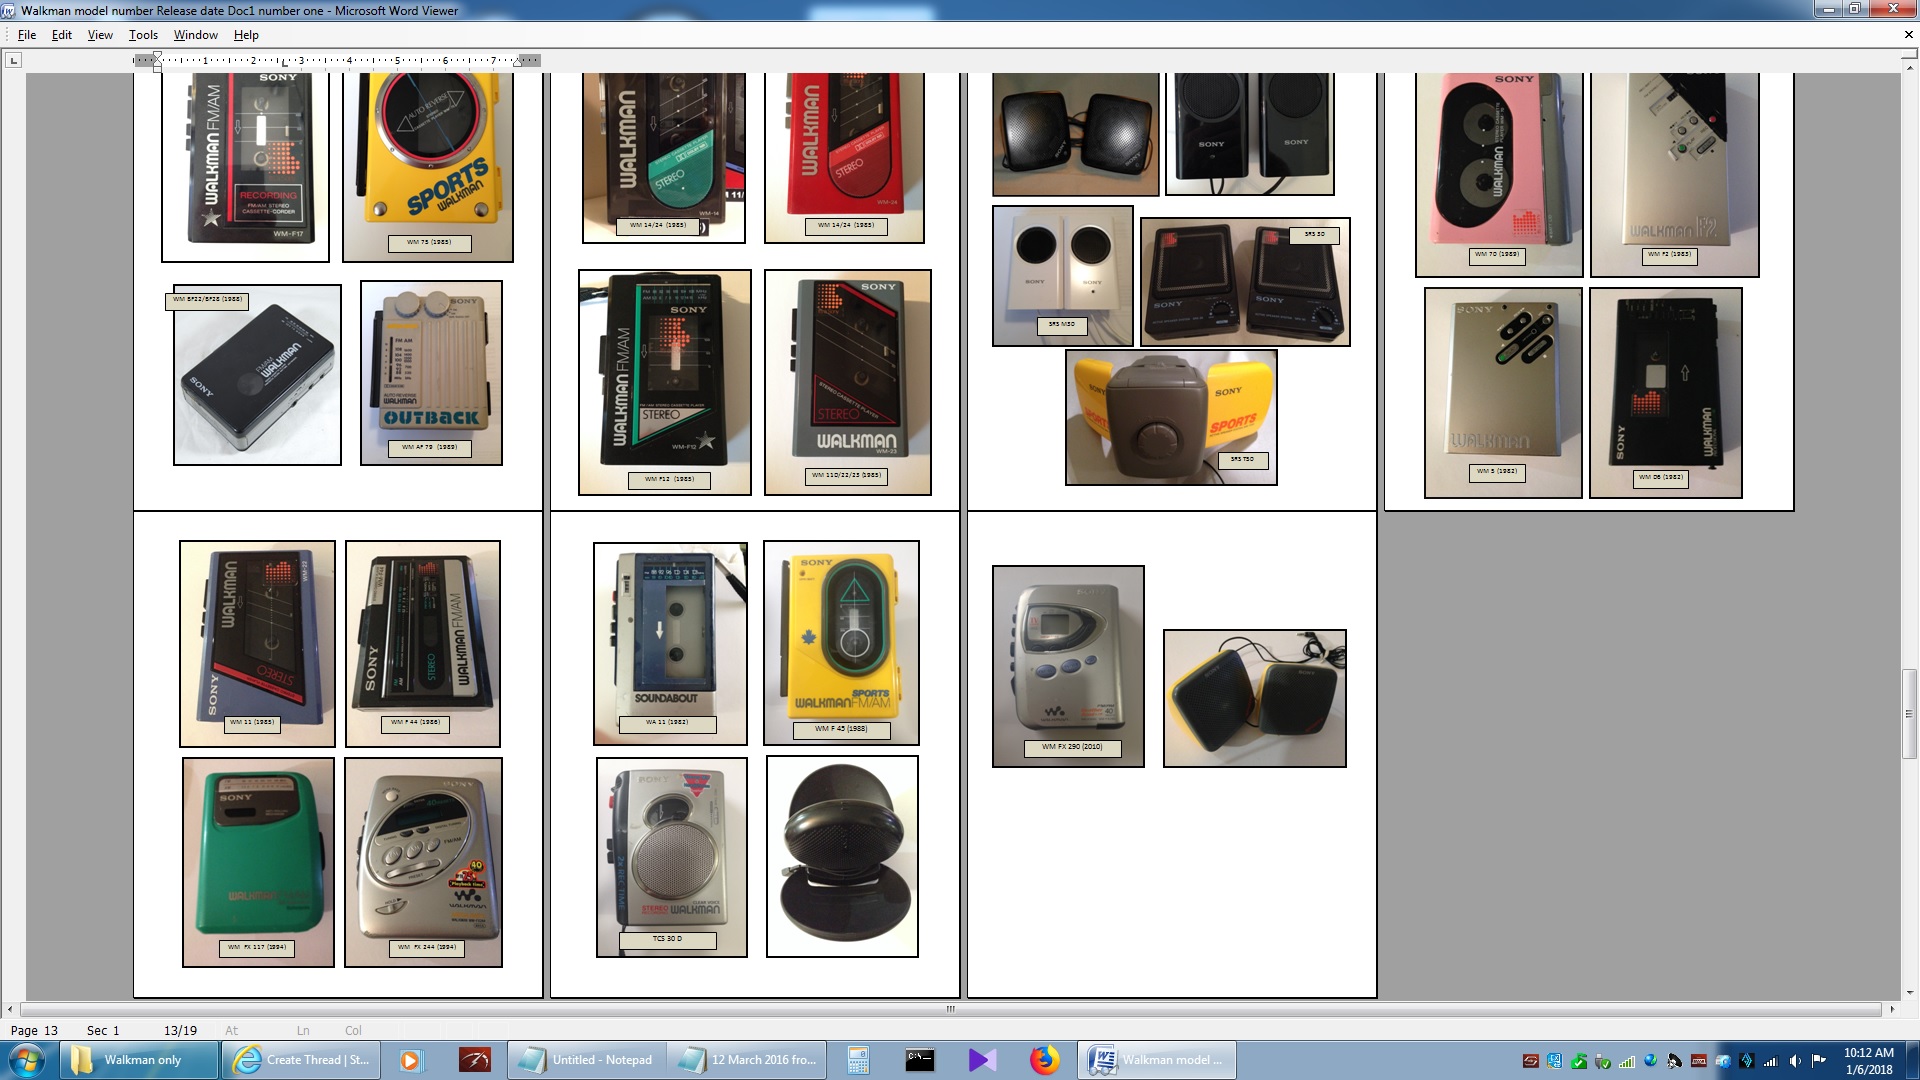Viewport: 1920px width, 1080px height.
Task: Select the WM F12 (1985) Walkman photo
Action: coord(665,382)
